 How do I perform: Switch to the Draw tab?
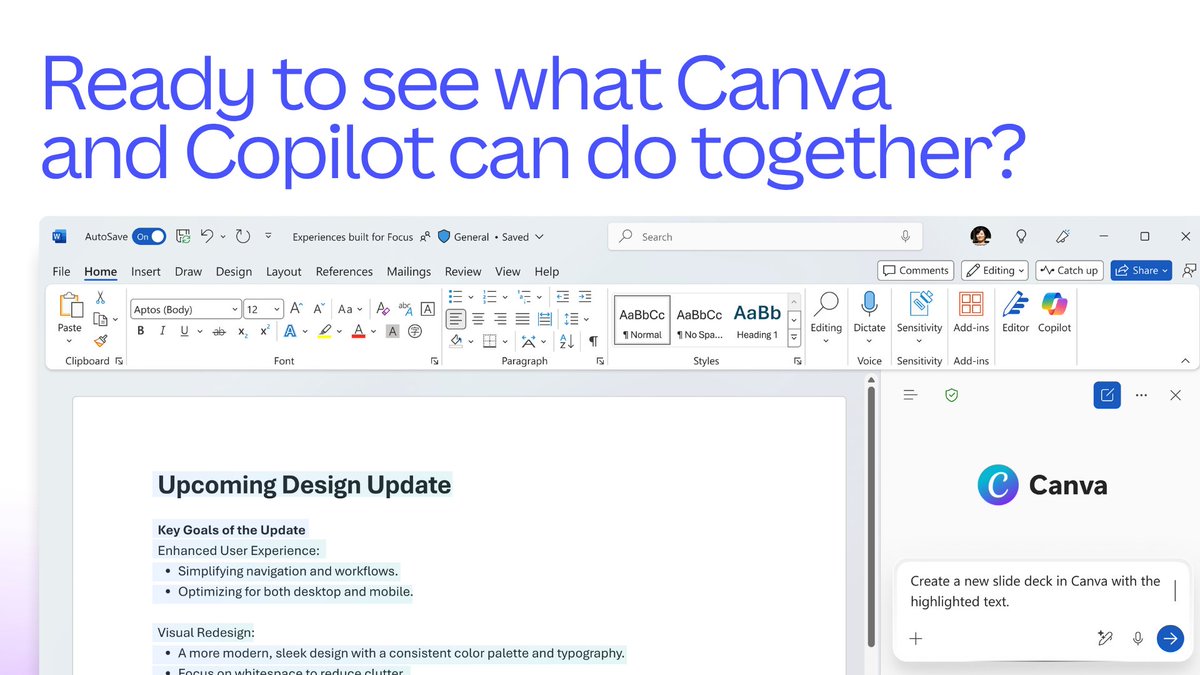188,271
